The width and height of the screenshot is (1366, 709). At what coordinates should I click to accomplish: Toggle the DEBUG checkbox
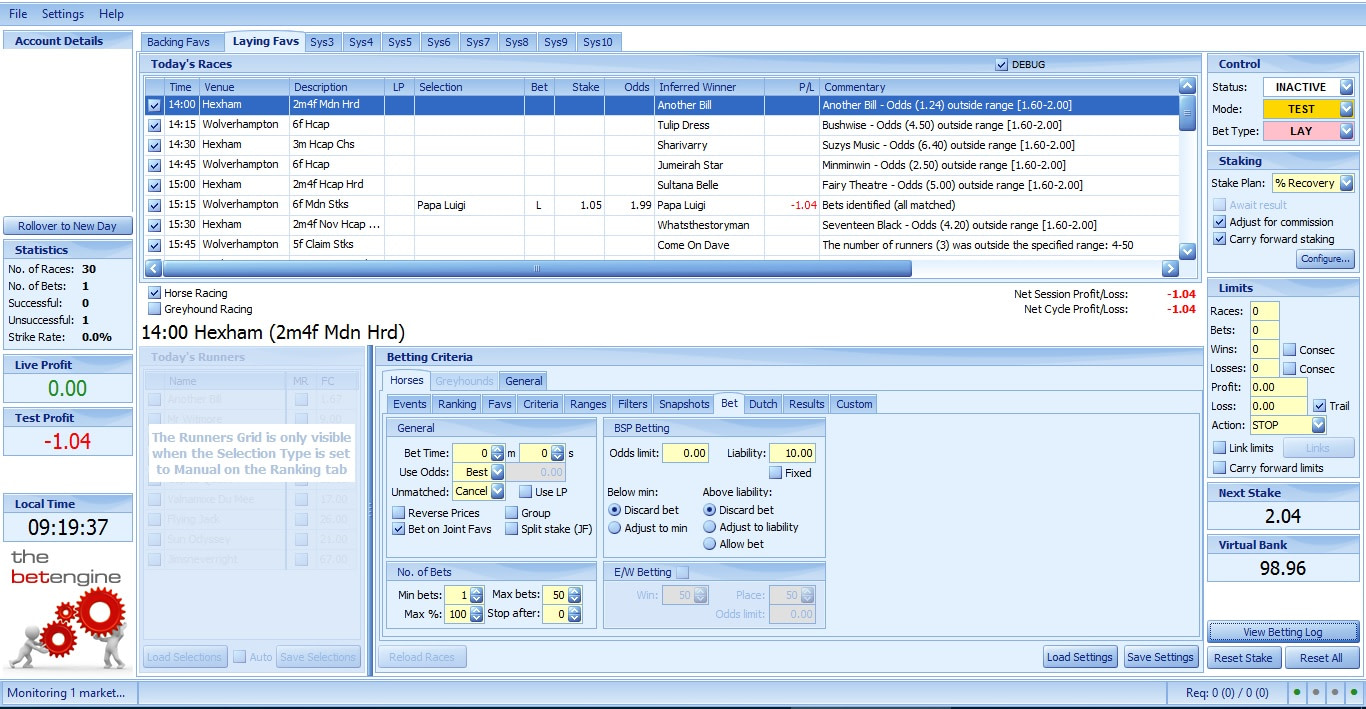(1002, 65)
